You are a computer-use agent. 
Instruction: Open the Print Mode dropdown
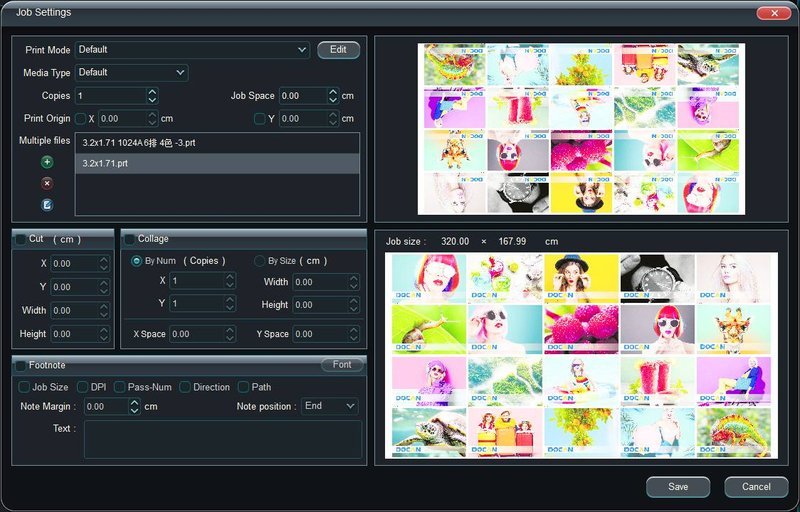coord(192,50)
